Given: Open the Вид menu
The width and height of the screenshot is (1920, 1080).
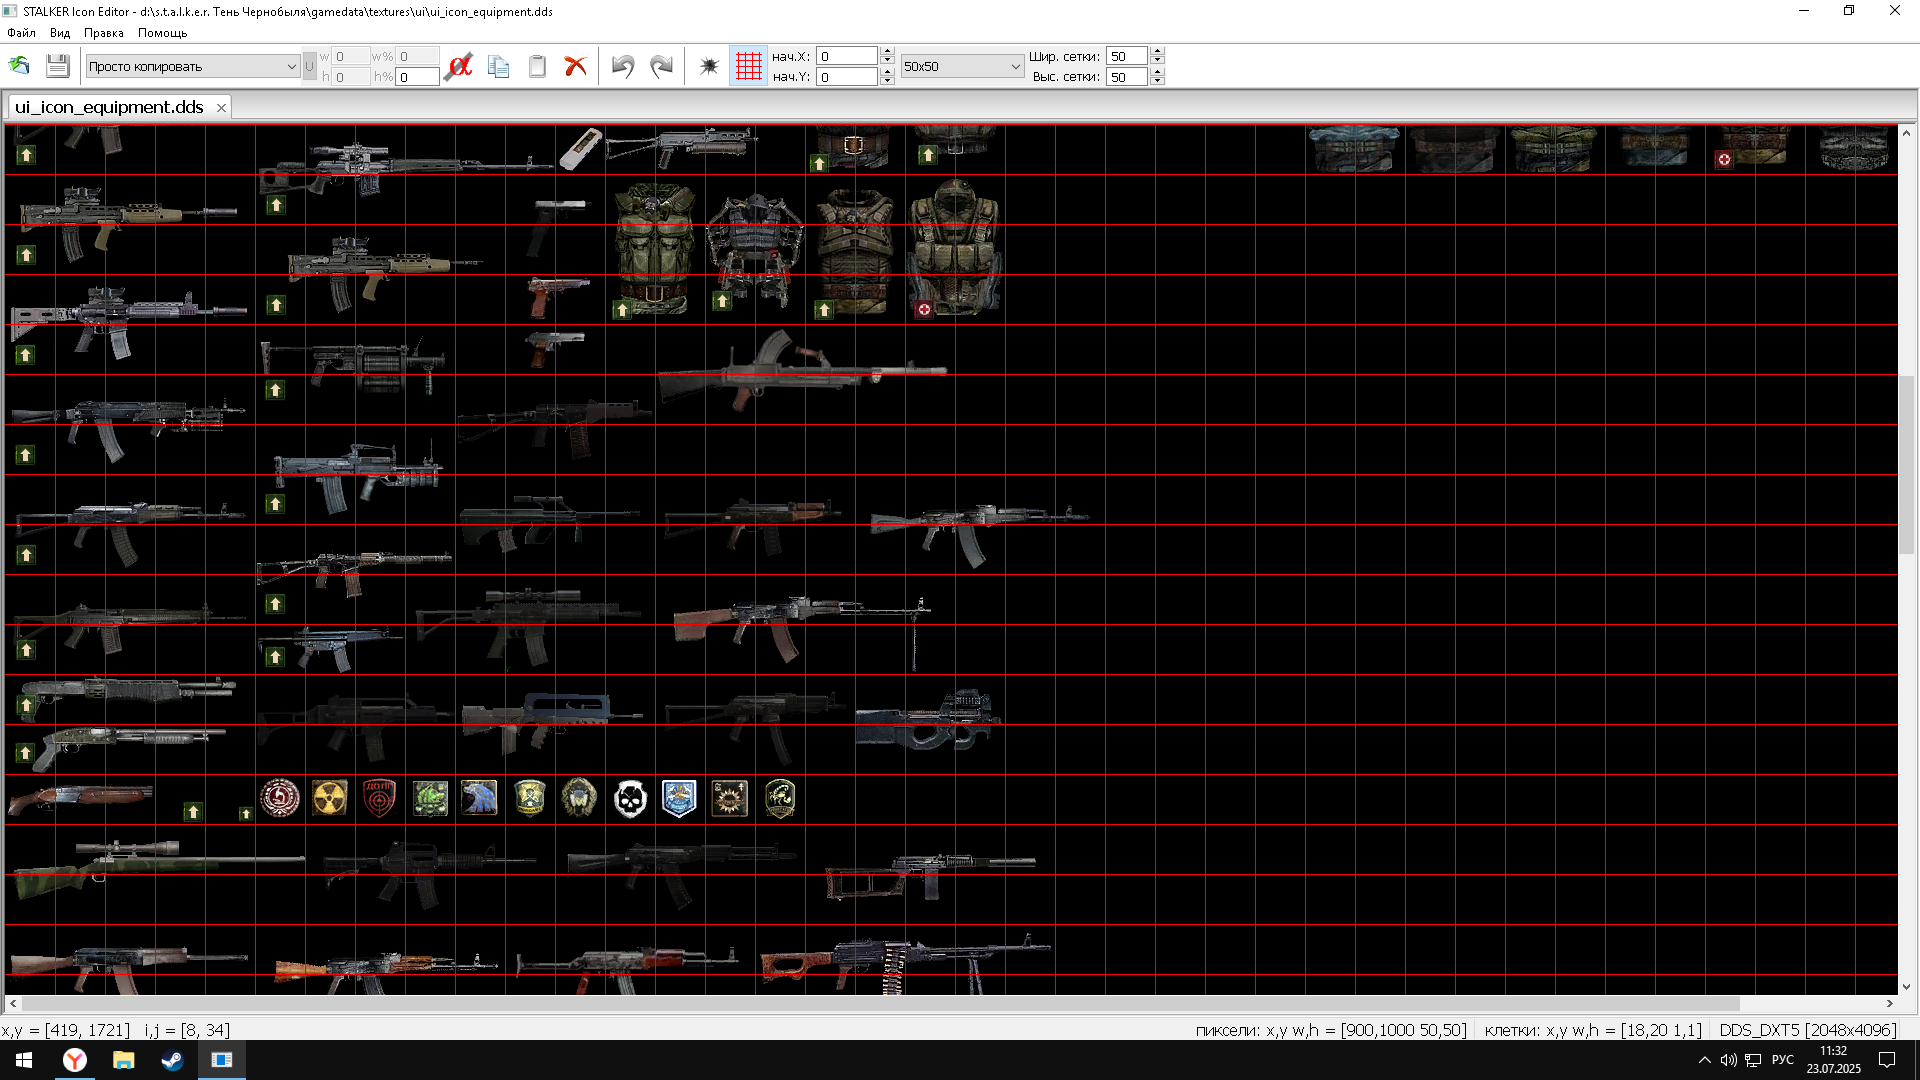Looking at the screenshot, I should [60, 33].
